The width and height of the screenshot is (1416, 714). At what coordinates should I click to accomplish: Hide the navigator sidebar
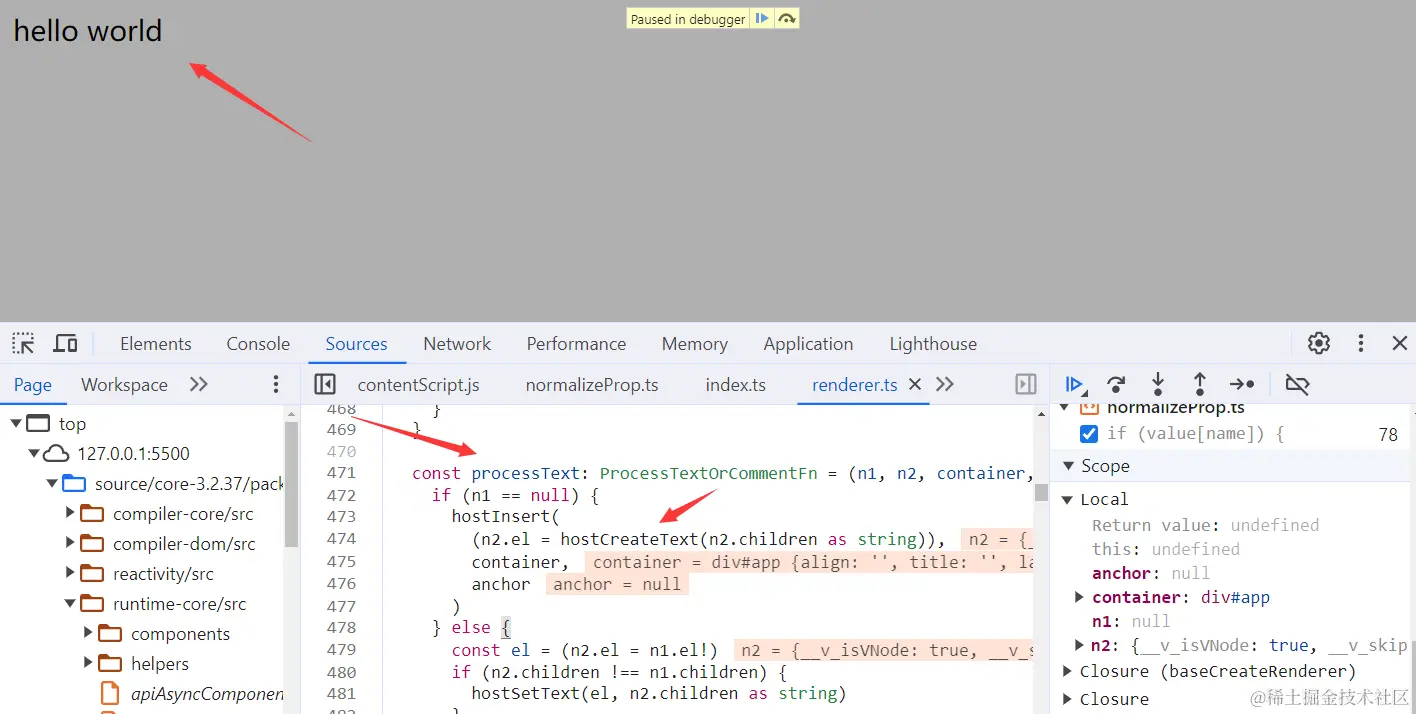[324, 384]
